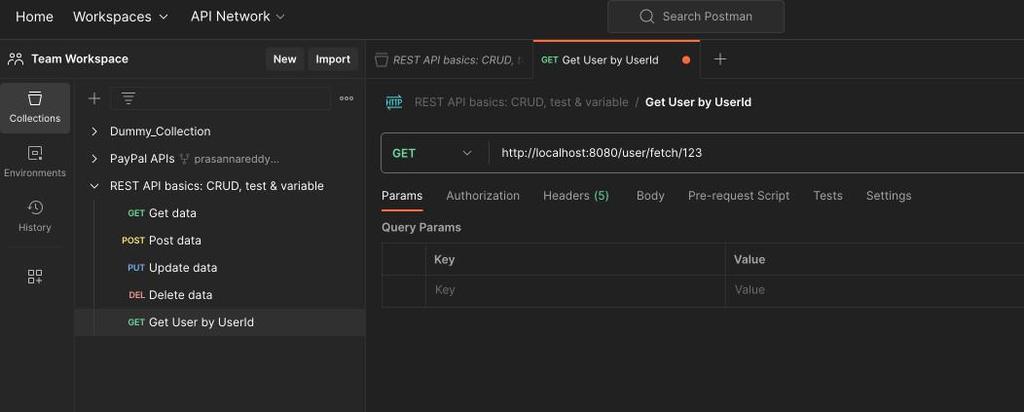Open the GET method dropdown

[x=432, y=153]
